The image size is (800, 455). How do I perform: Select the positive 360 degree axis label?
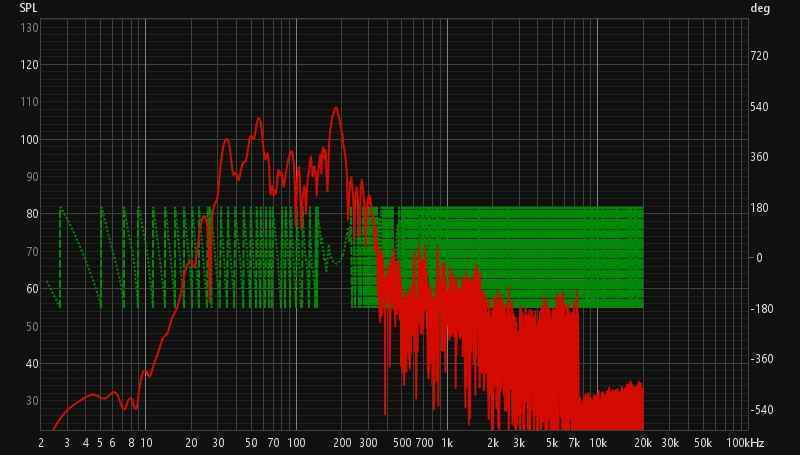click(759, 157)
